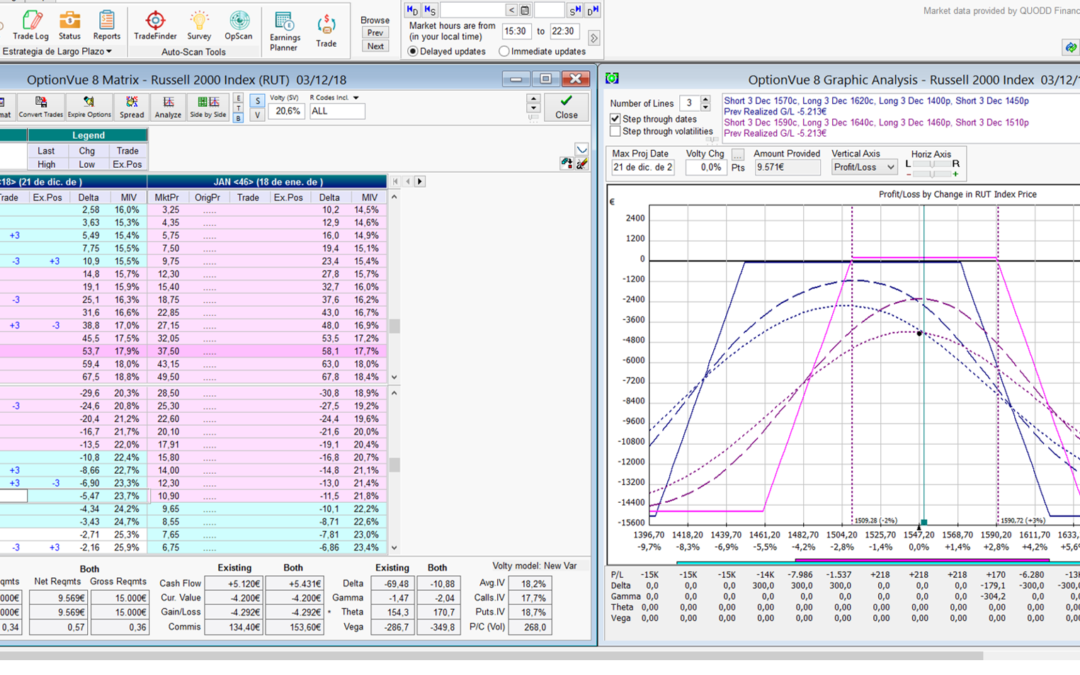
Task: Click the Volty (SV) 20,6% field
Action: [x=287, y=111]
